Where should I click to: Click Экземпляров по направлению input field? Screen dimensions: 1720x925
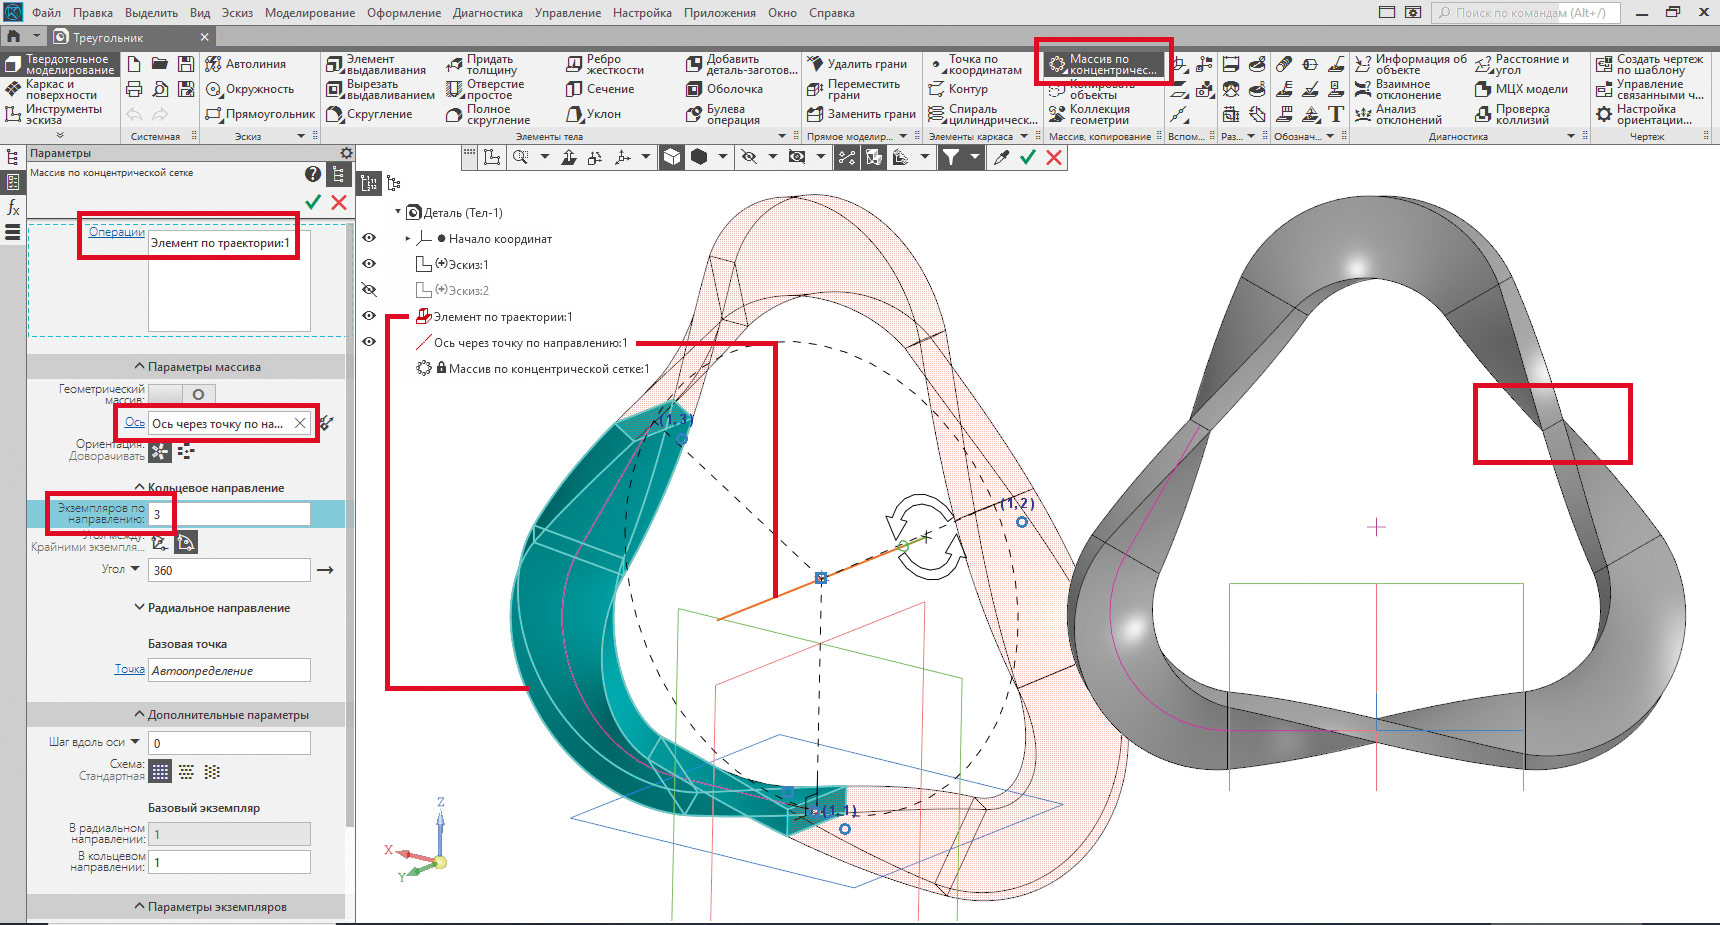point(229,514)
